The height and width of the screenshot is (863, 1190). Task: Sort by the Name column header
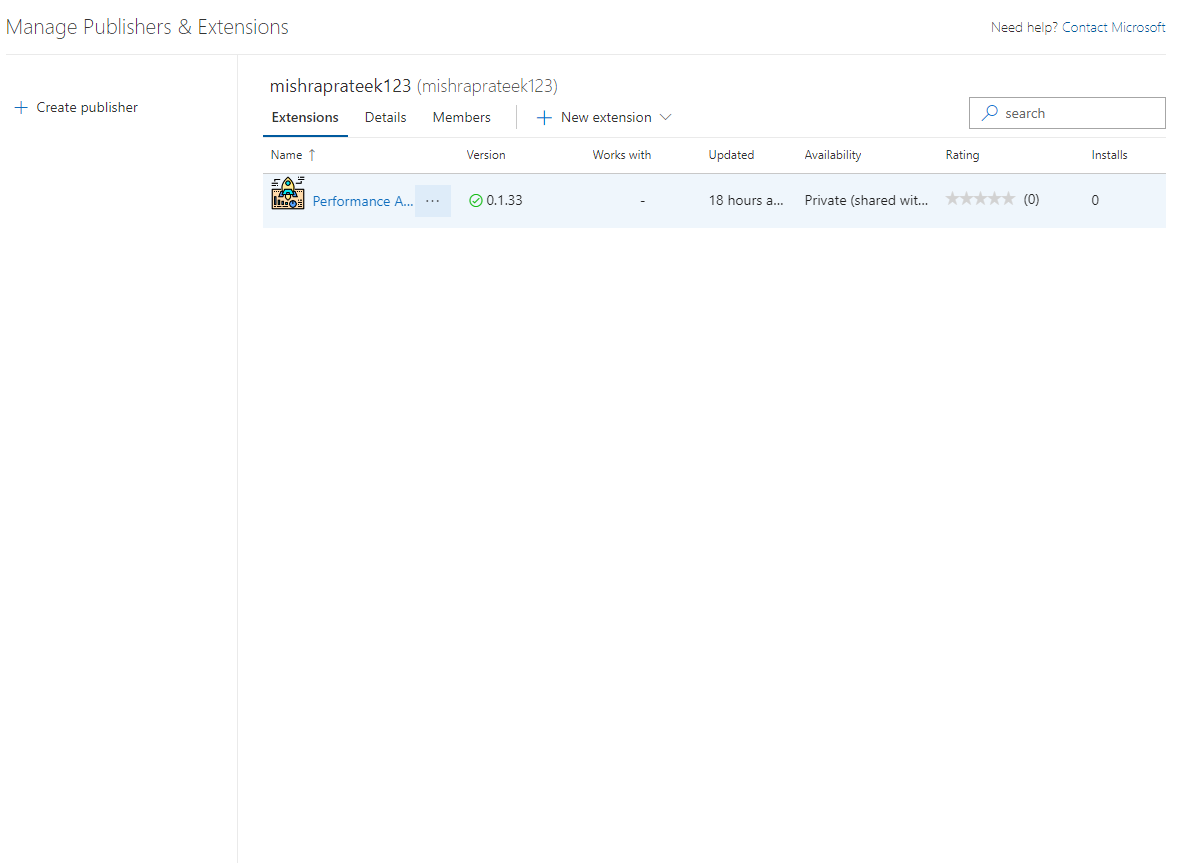pyautogui.click(x=286, y=155)
